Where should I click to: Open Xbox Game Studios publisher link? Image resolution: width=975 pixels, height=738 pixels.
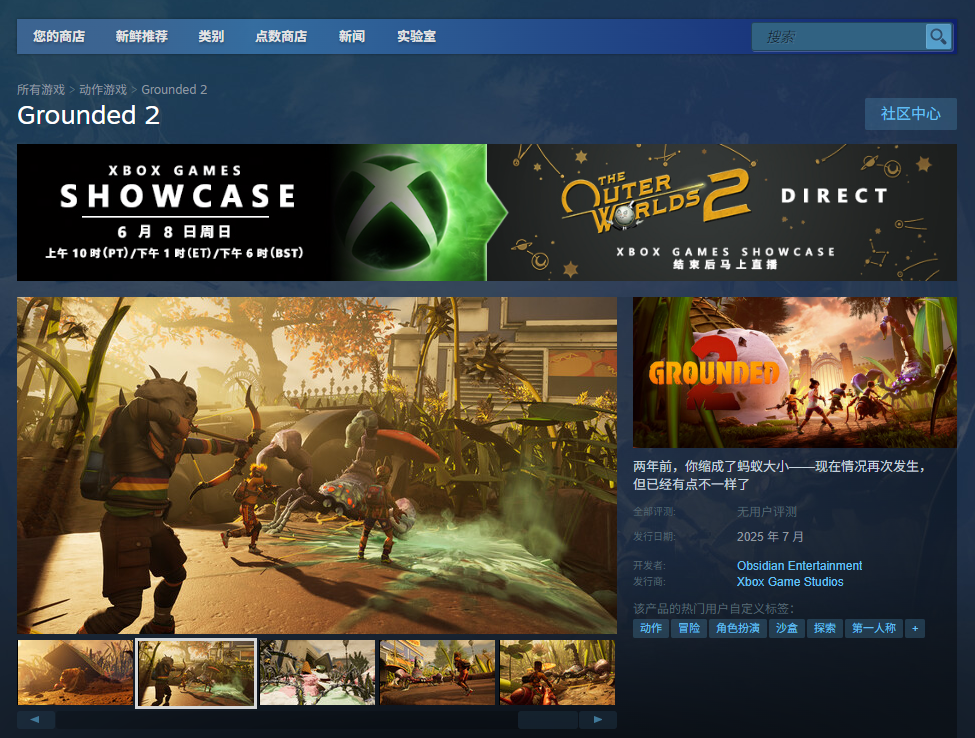(790, 582)
